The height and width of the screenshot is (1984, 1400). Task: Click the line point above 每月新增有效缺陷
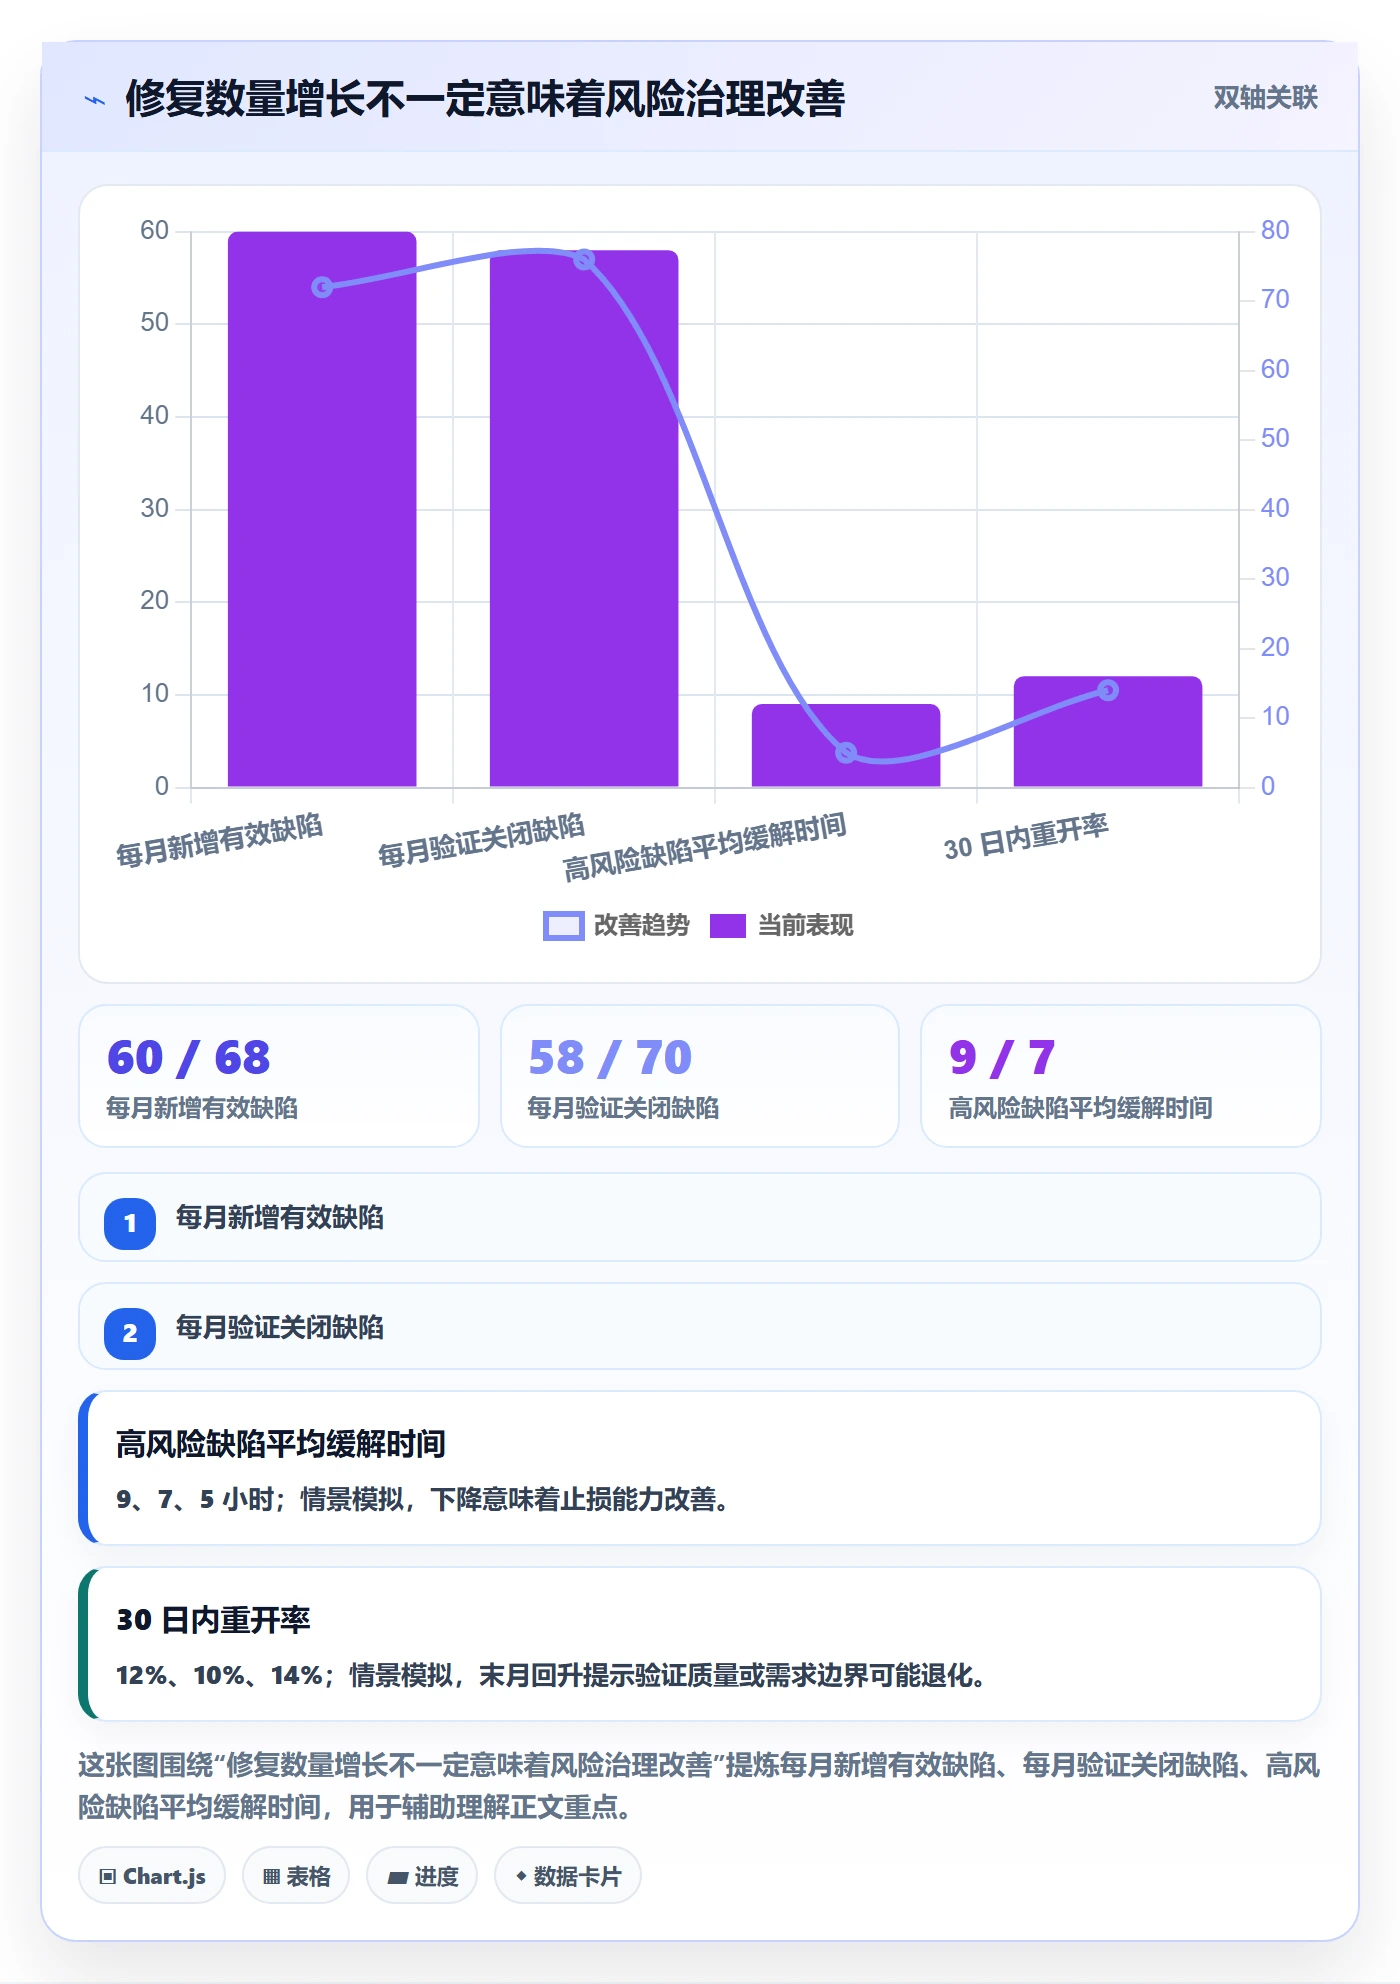point(322,287)
